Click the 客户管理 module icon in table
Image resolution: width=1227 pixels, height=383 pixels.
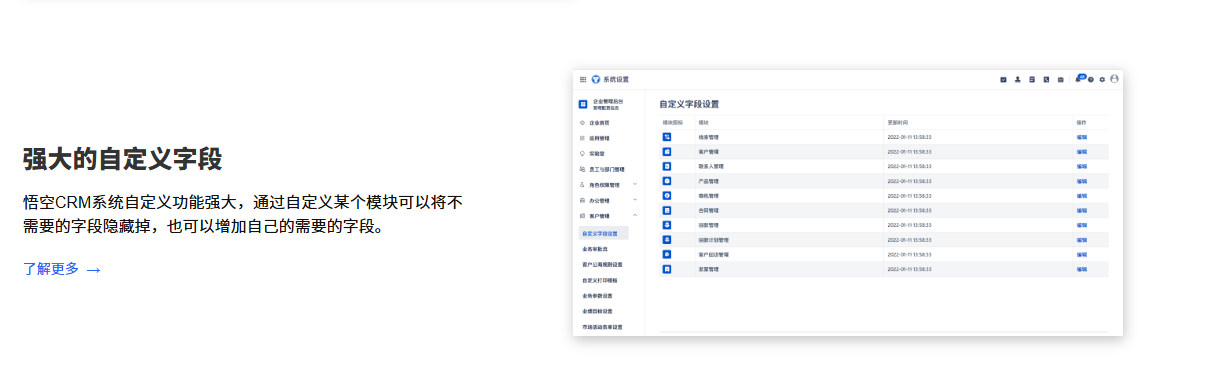667,152
